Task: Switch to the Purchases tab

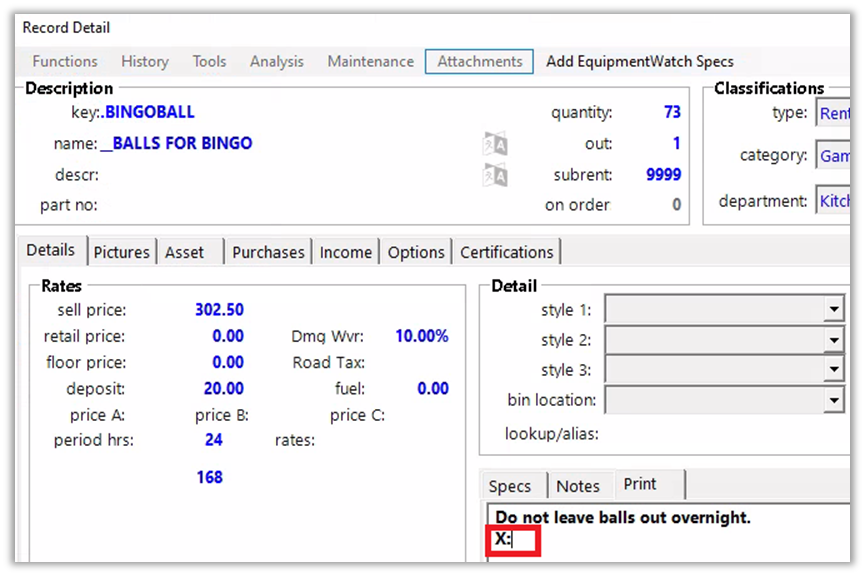Action: (267, 252)
